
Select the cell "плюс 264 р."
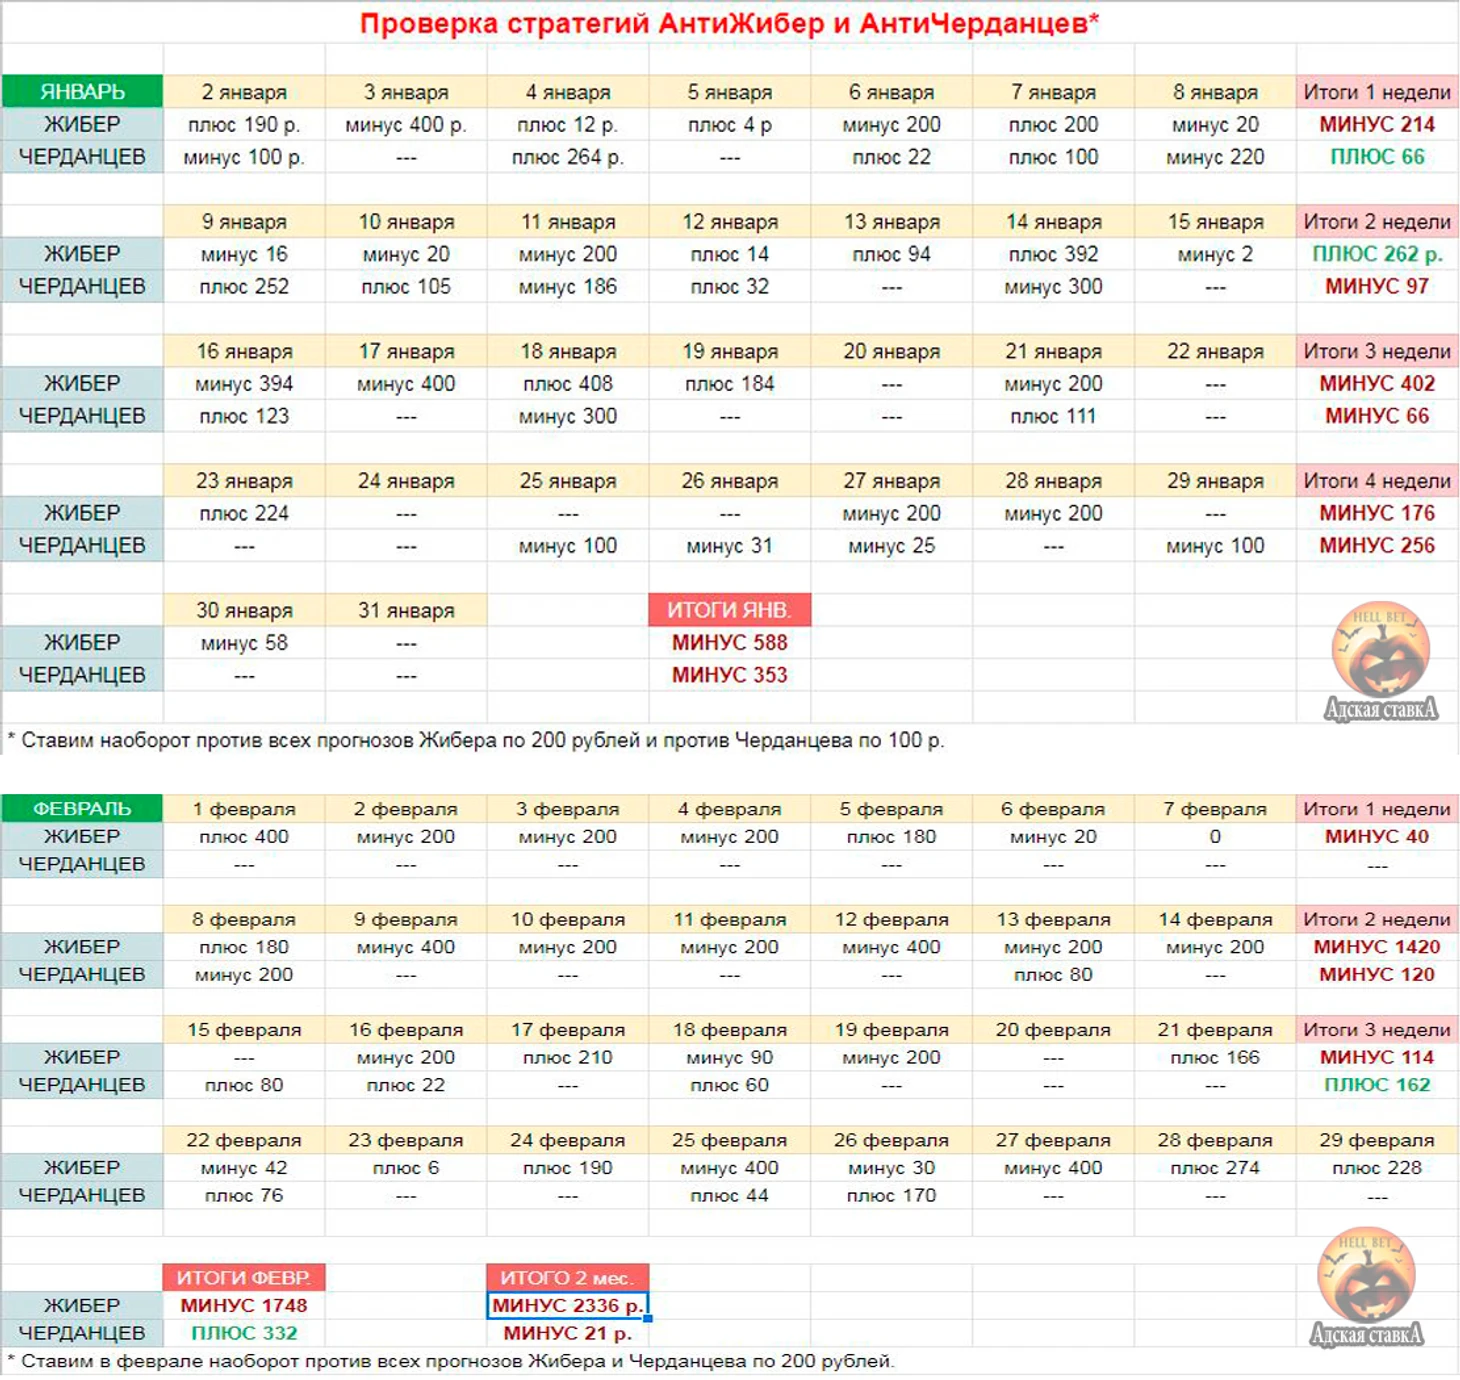568,157
